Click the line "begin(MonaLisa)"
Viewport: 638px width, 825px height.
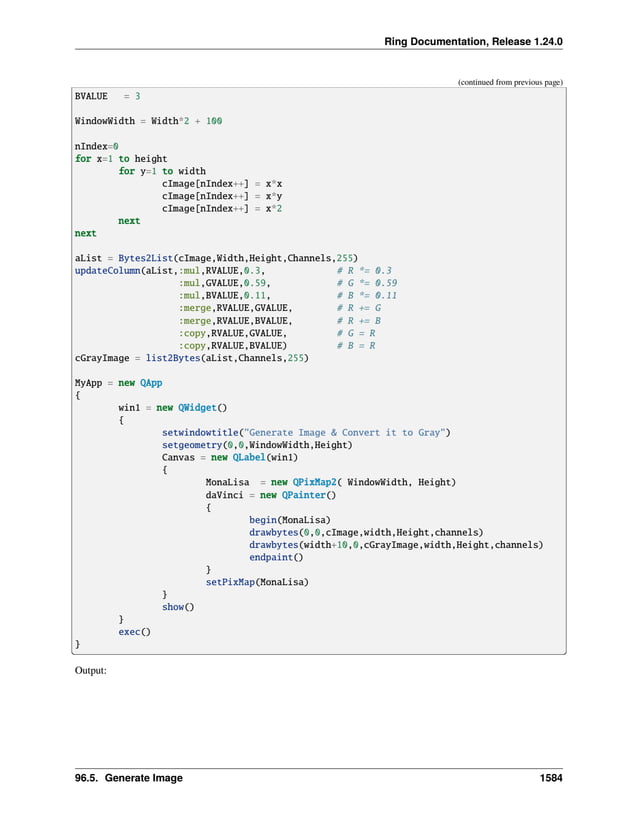(x=290, y=520)
